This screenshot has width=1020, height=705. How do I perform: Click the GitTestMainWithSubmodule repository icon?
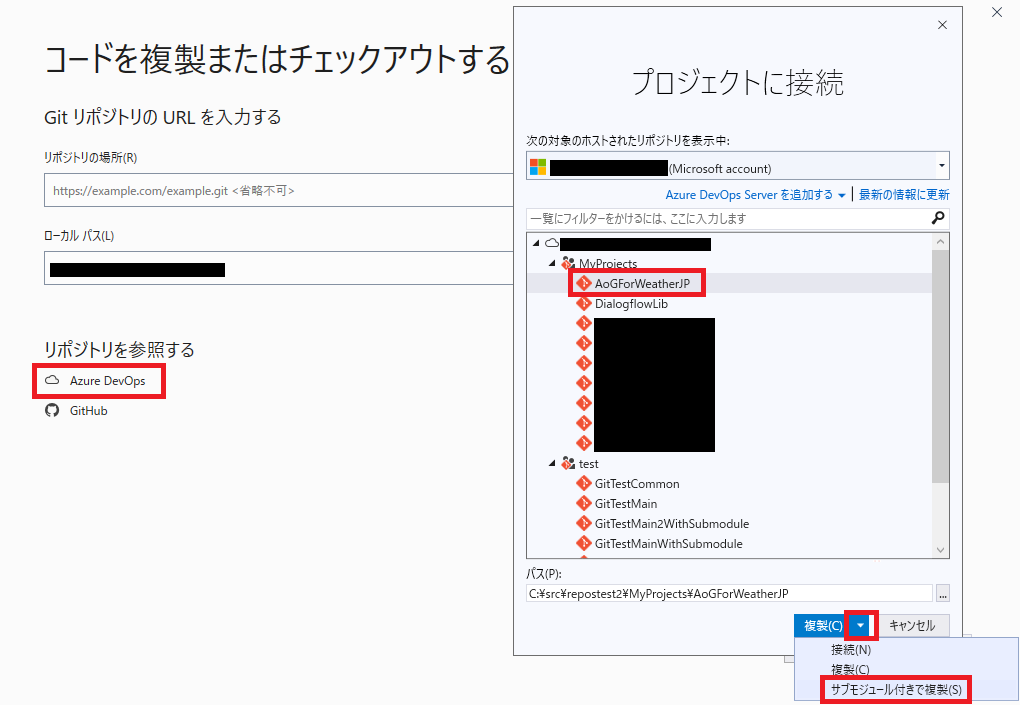tap(584, 543)
